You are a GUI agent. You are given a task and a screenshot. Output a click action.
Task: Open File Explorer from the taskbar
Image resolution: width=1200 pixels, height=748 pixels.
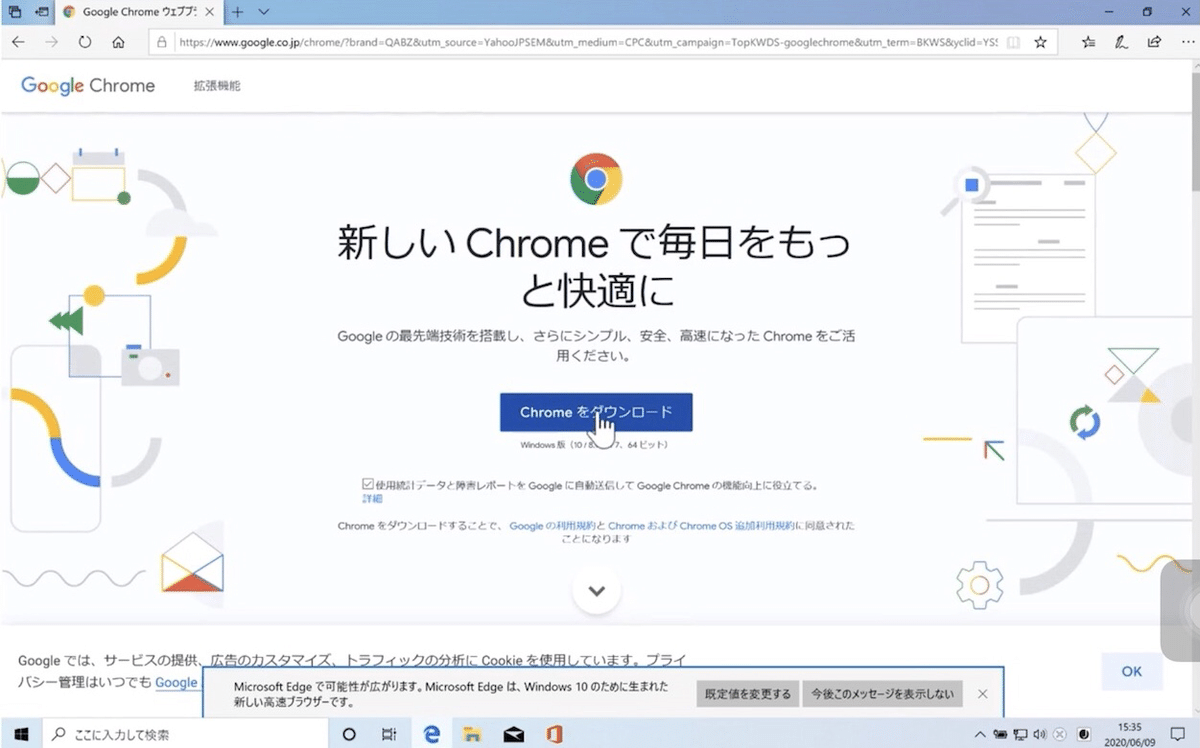(473, 734)
